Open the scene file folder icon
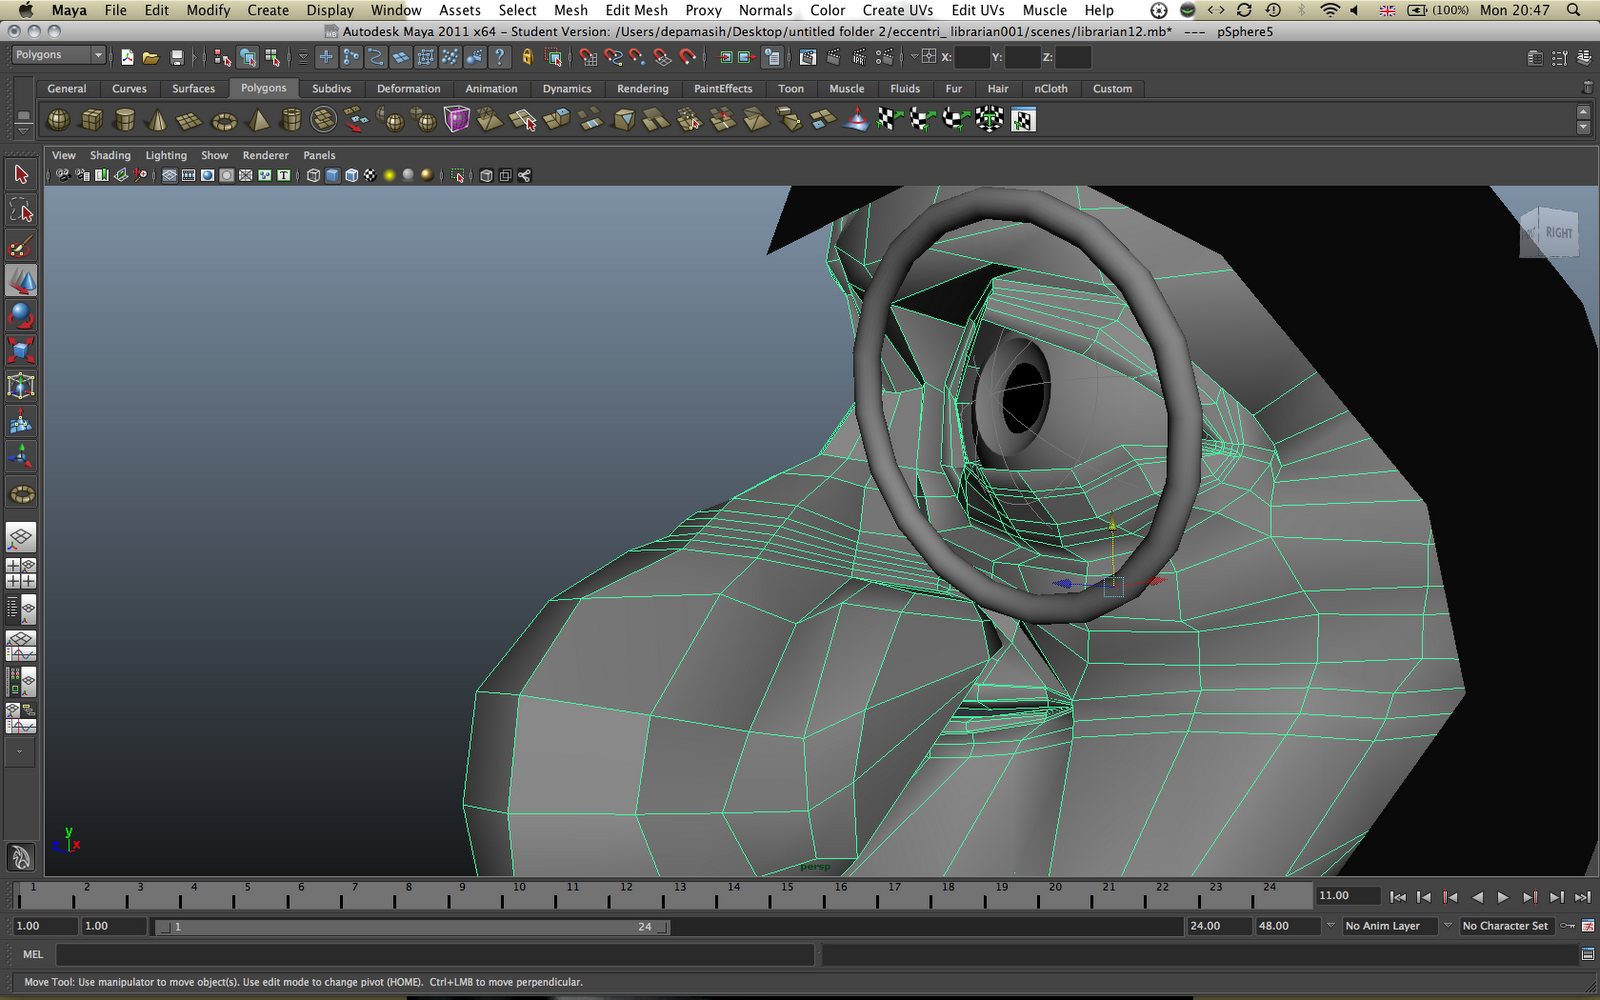Screen dimensions: 1600x1000 pos(151,58)
